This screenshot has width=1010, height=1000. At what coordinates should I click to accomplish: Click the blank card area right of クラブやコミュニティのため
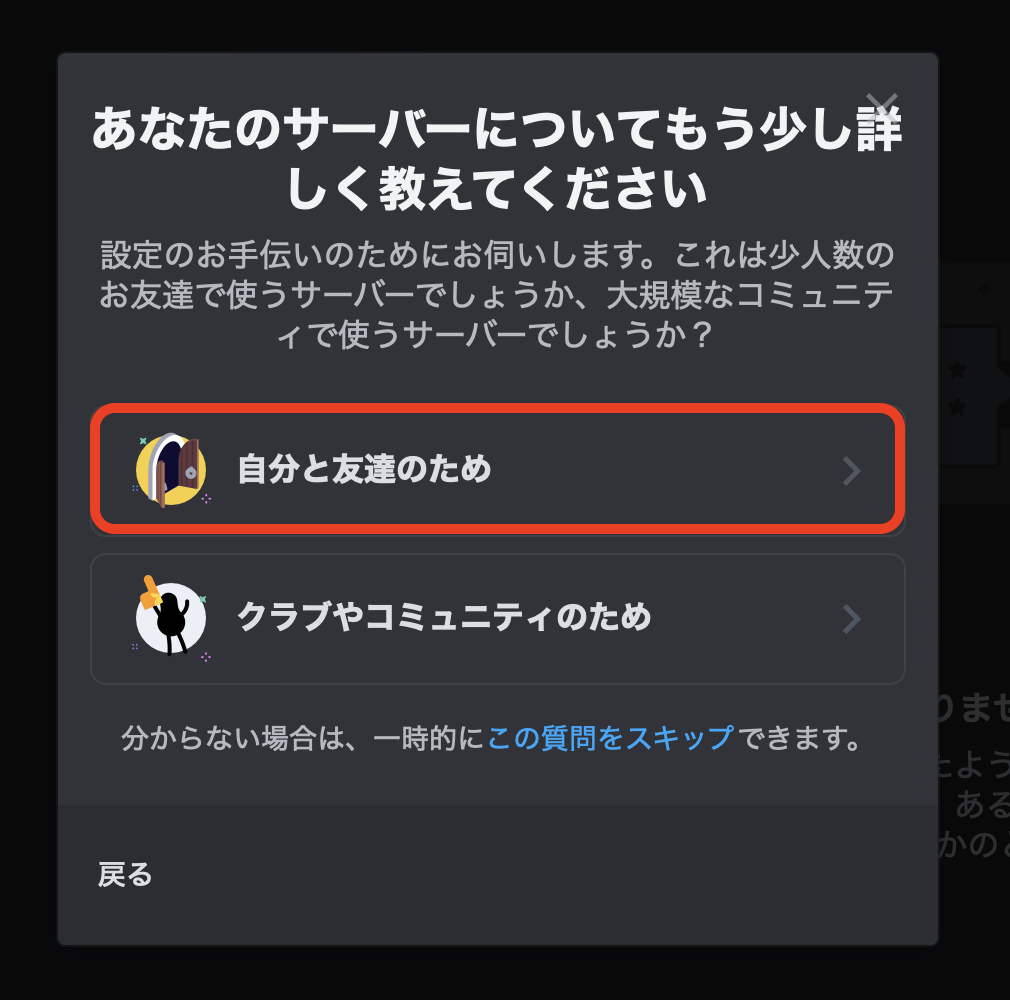(747, 617)
